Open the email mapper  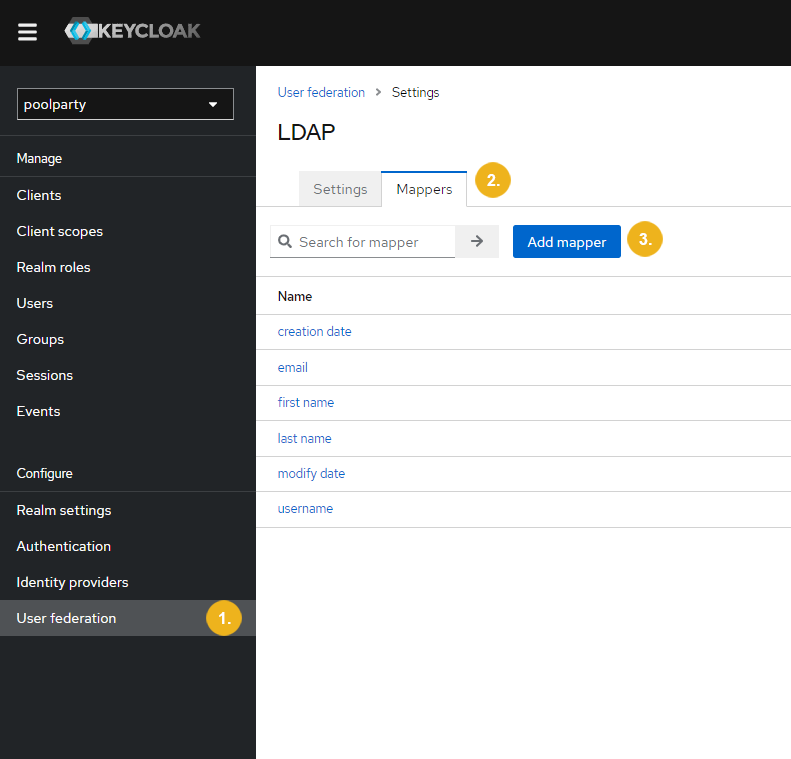point(292,367)
